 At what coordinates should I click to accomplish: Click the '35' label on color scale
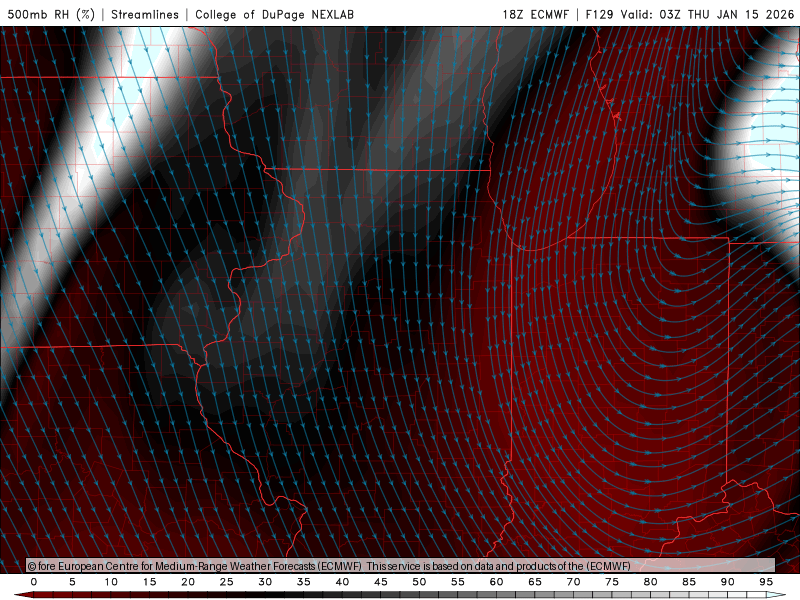[x=304, y=582]
